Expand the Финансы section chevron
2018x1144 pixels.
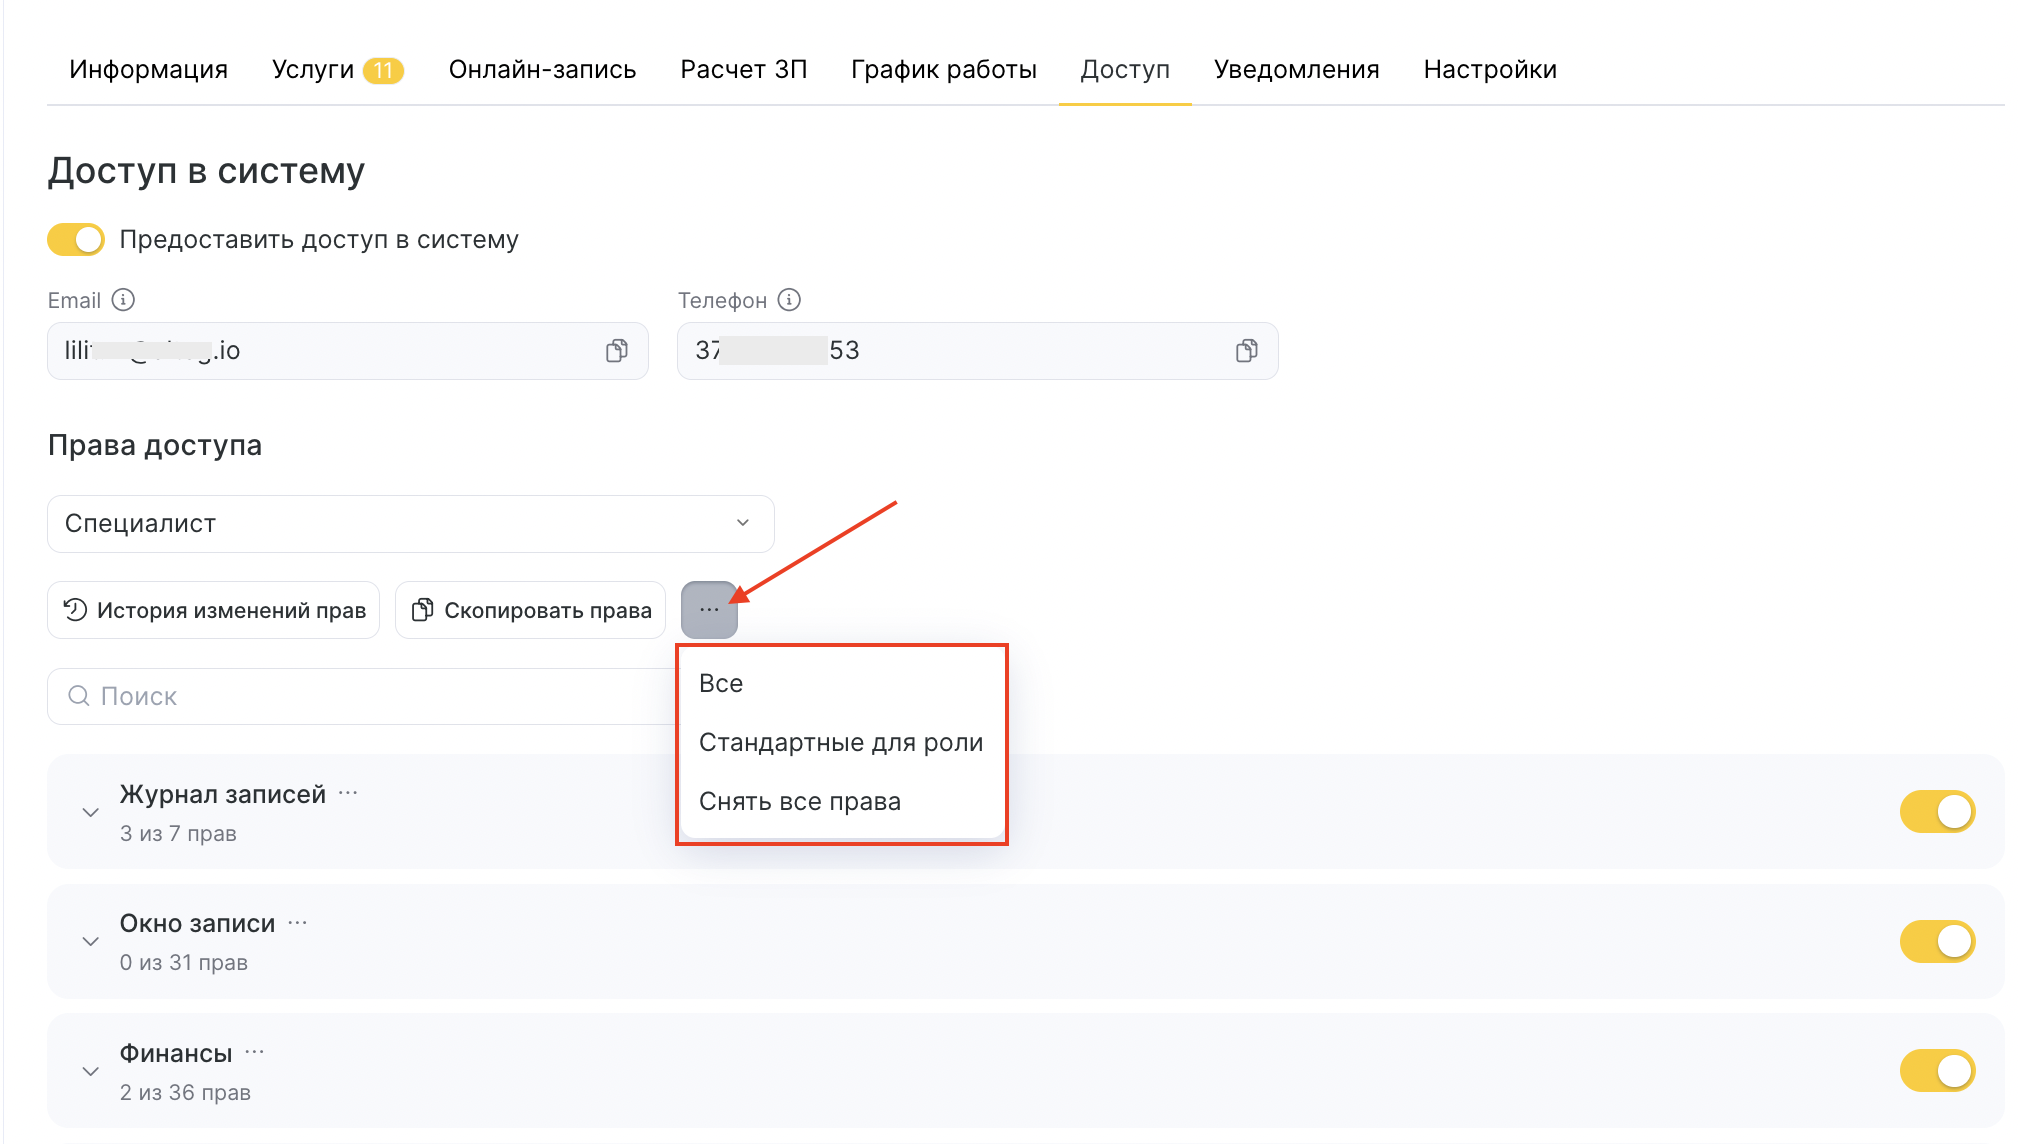pos(91,1072)
